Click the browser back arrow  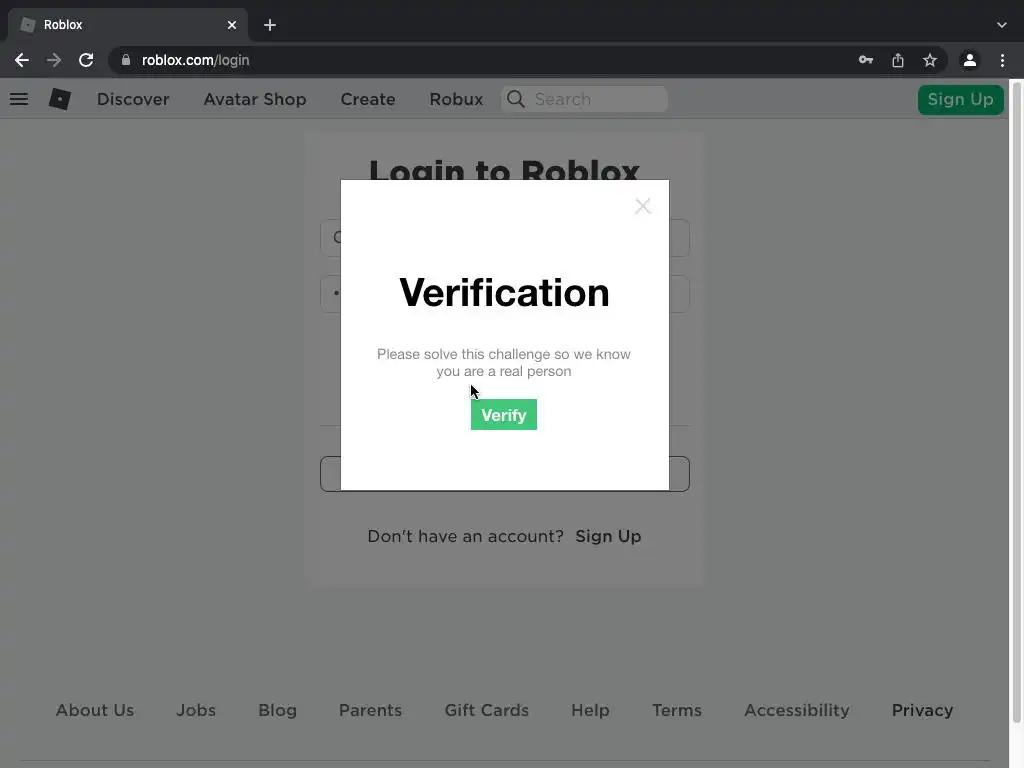tap(22, 60)
